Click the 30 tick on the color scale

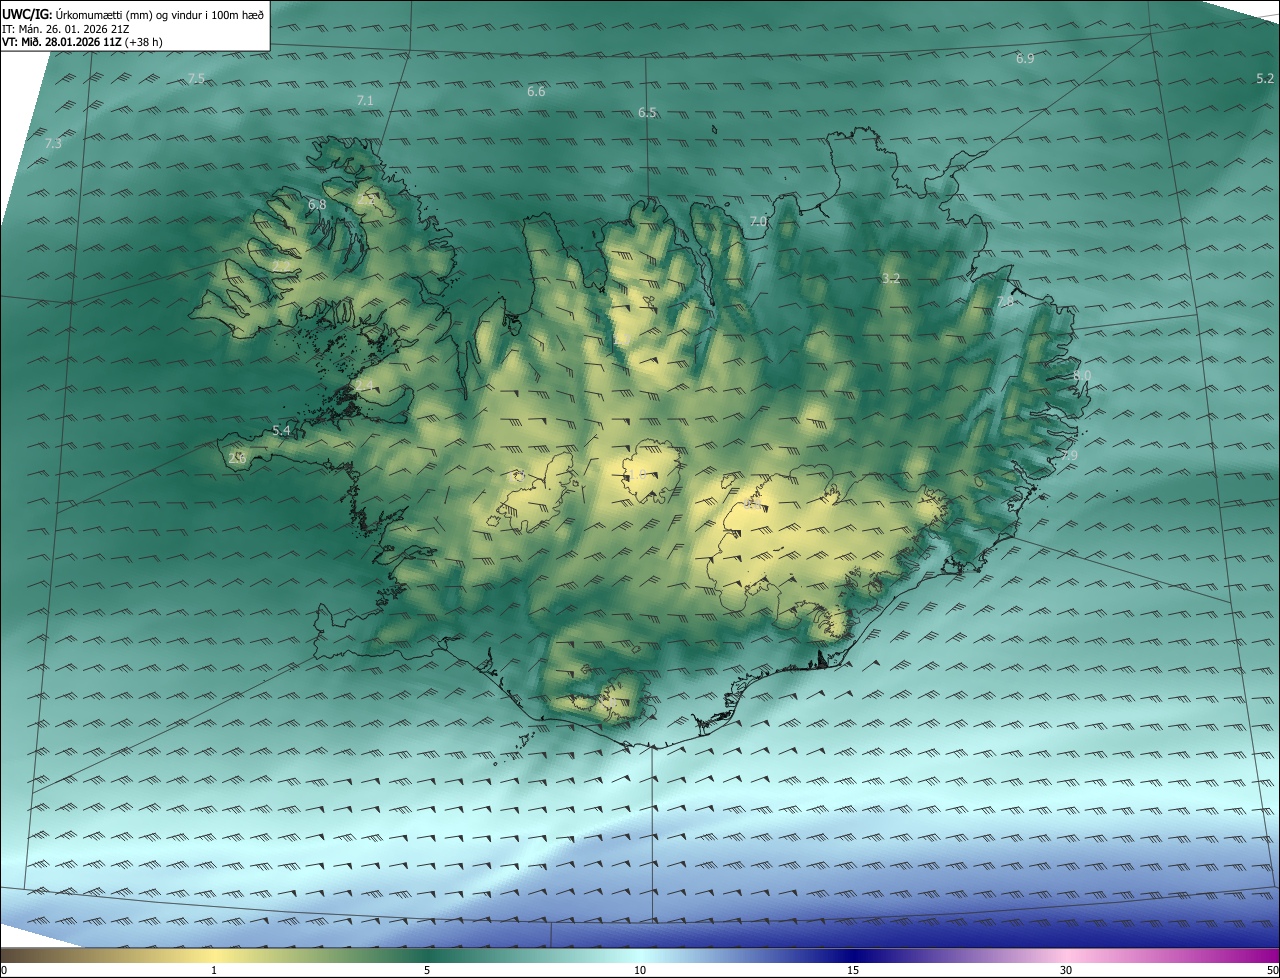(1066, 970)
